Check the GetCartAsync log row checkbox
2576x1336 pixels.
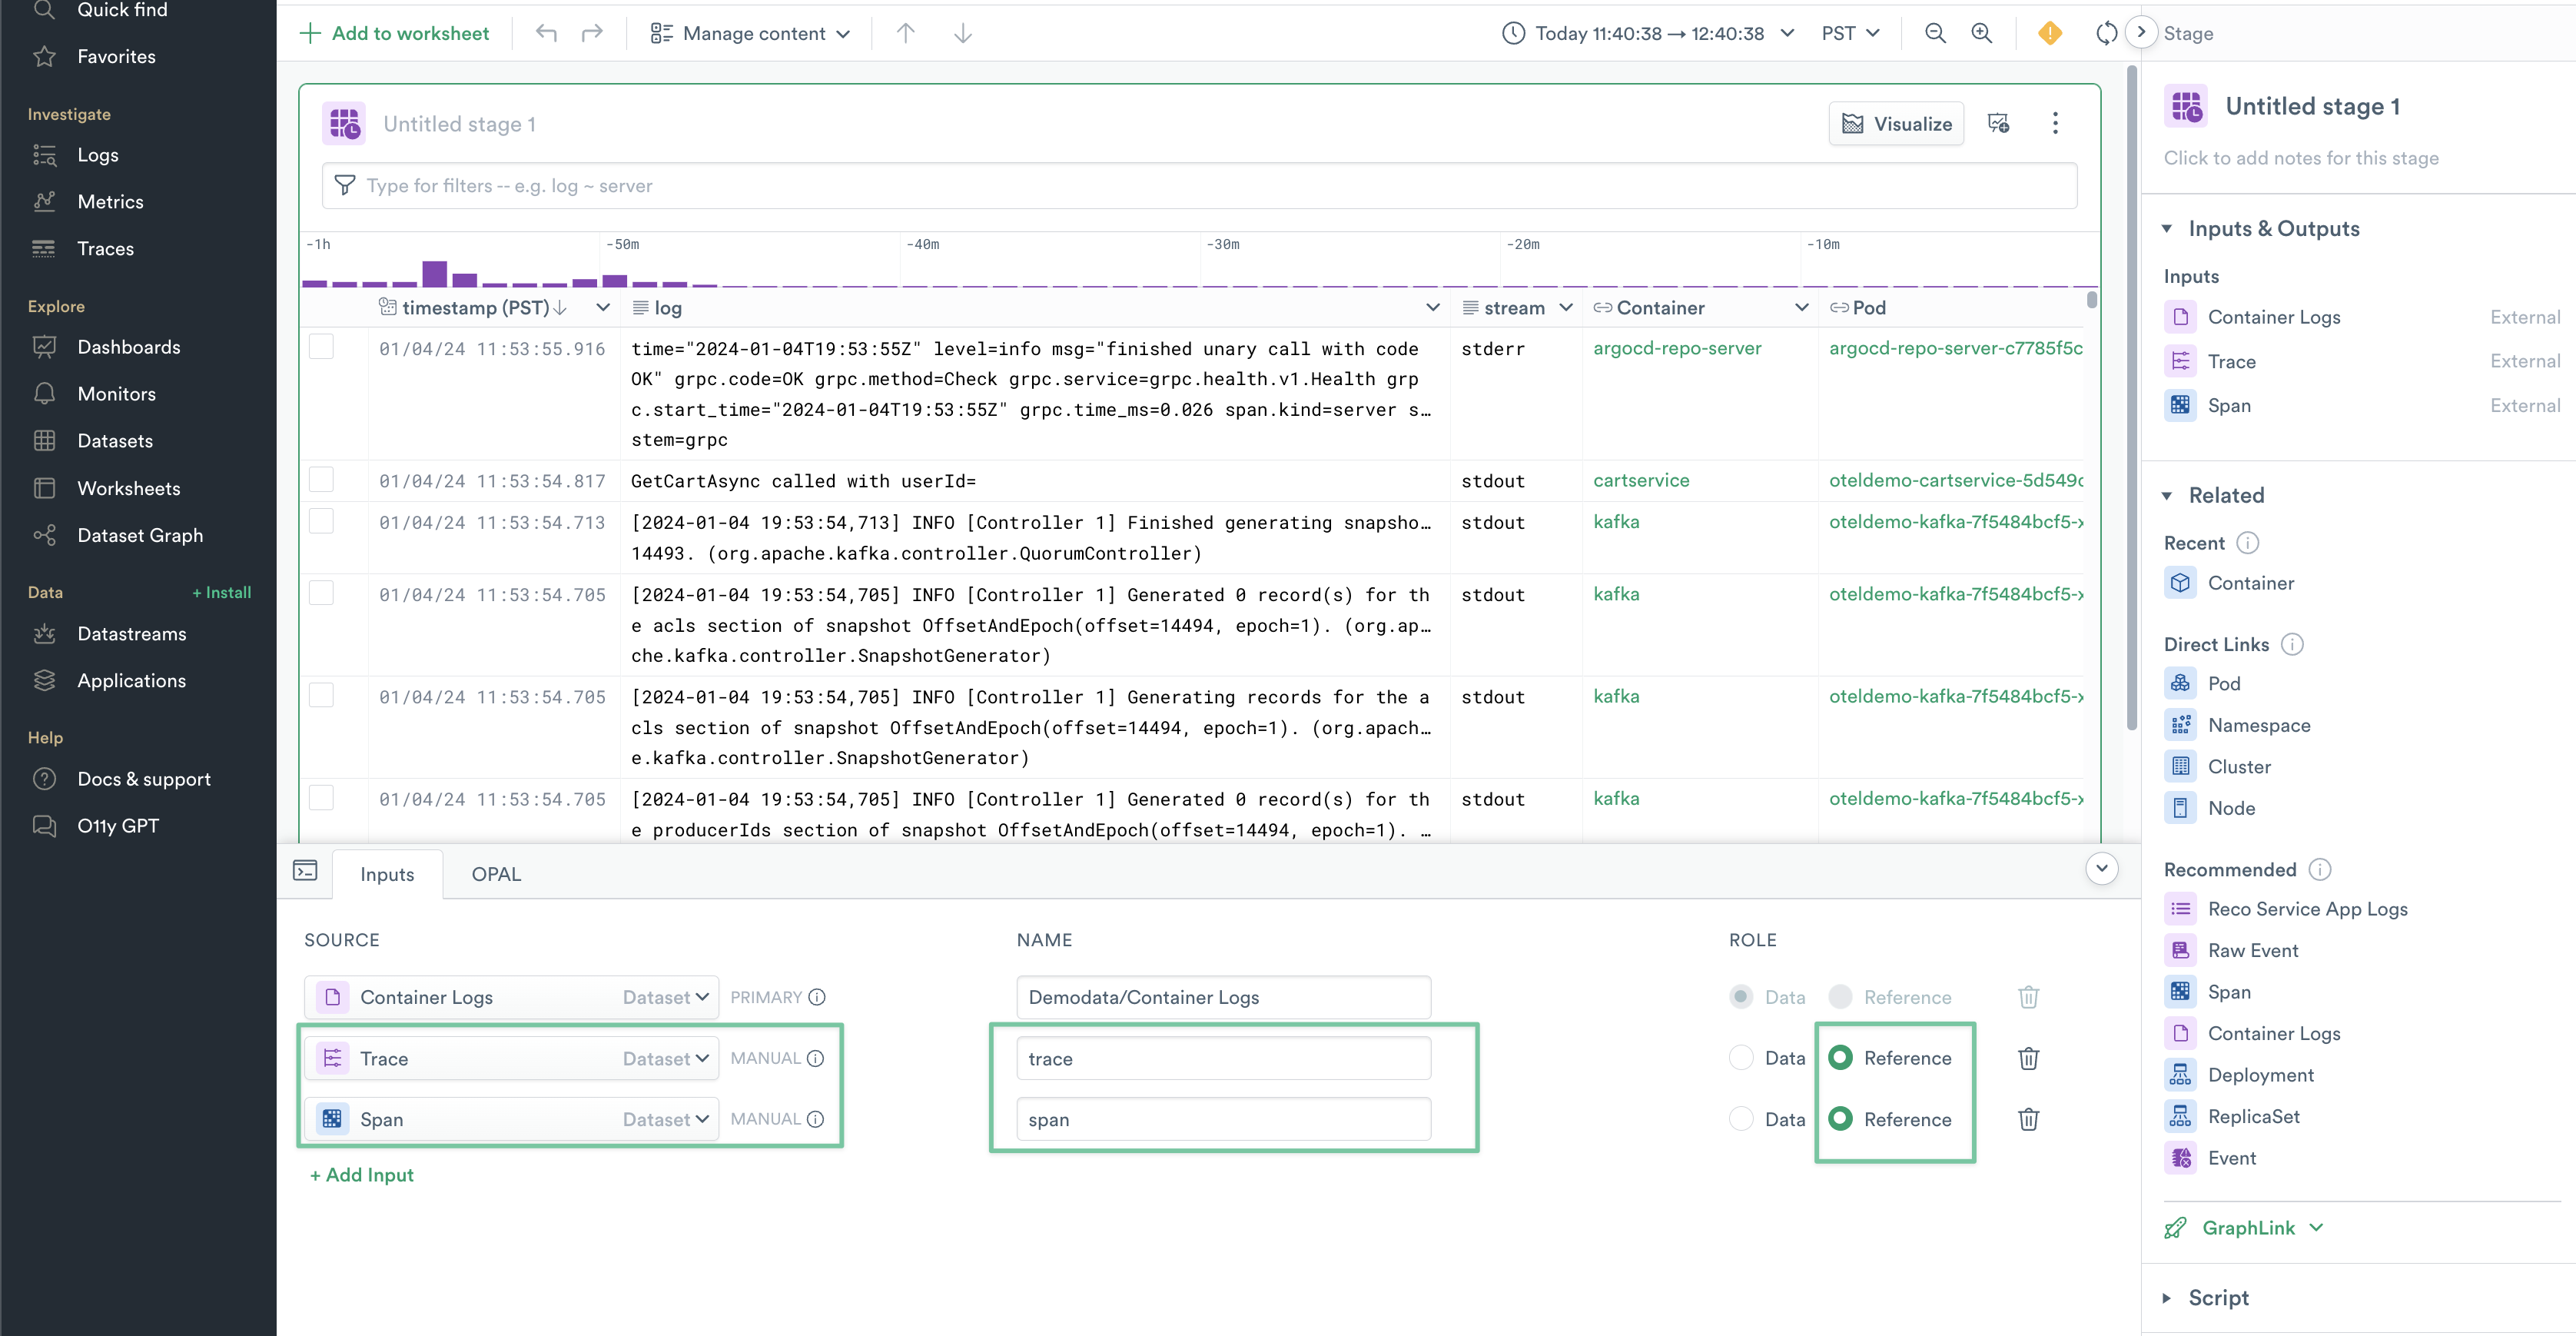coord(321,479)
